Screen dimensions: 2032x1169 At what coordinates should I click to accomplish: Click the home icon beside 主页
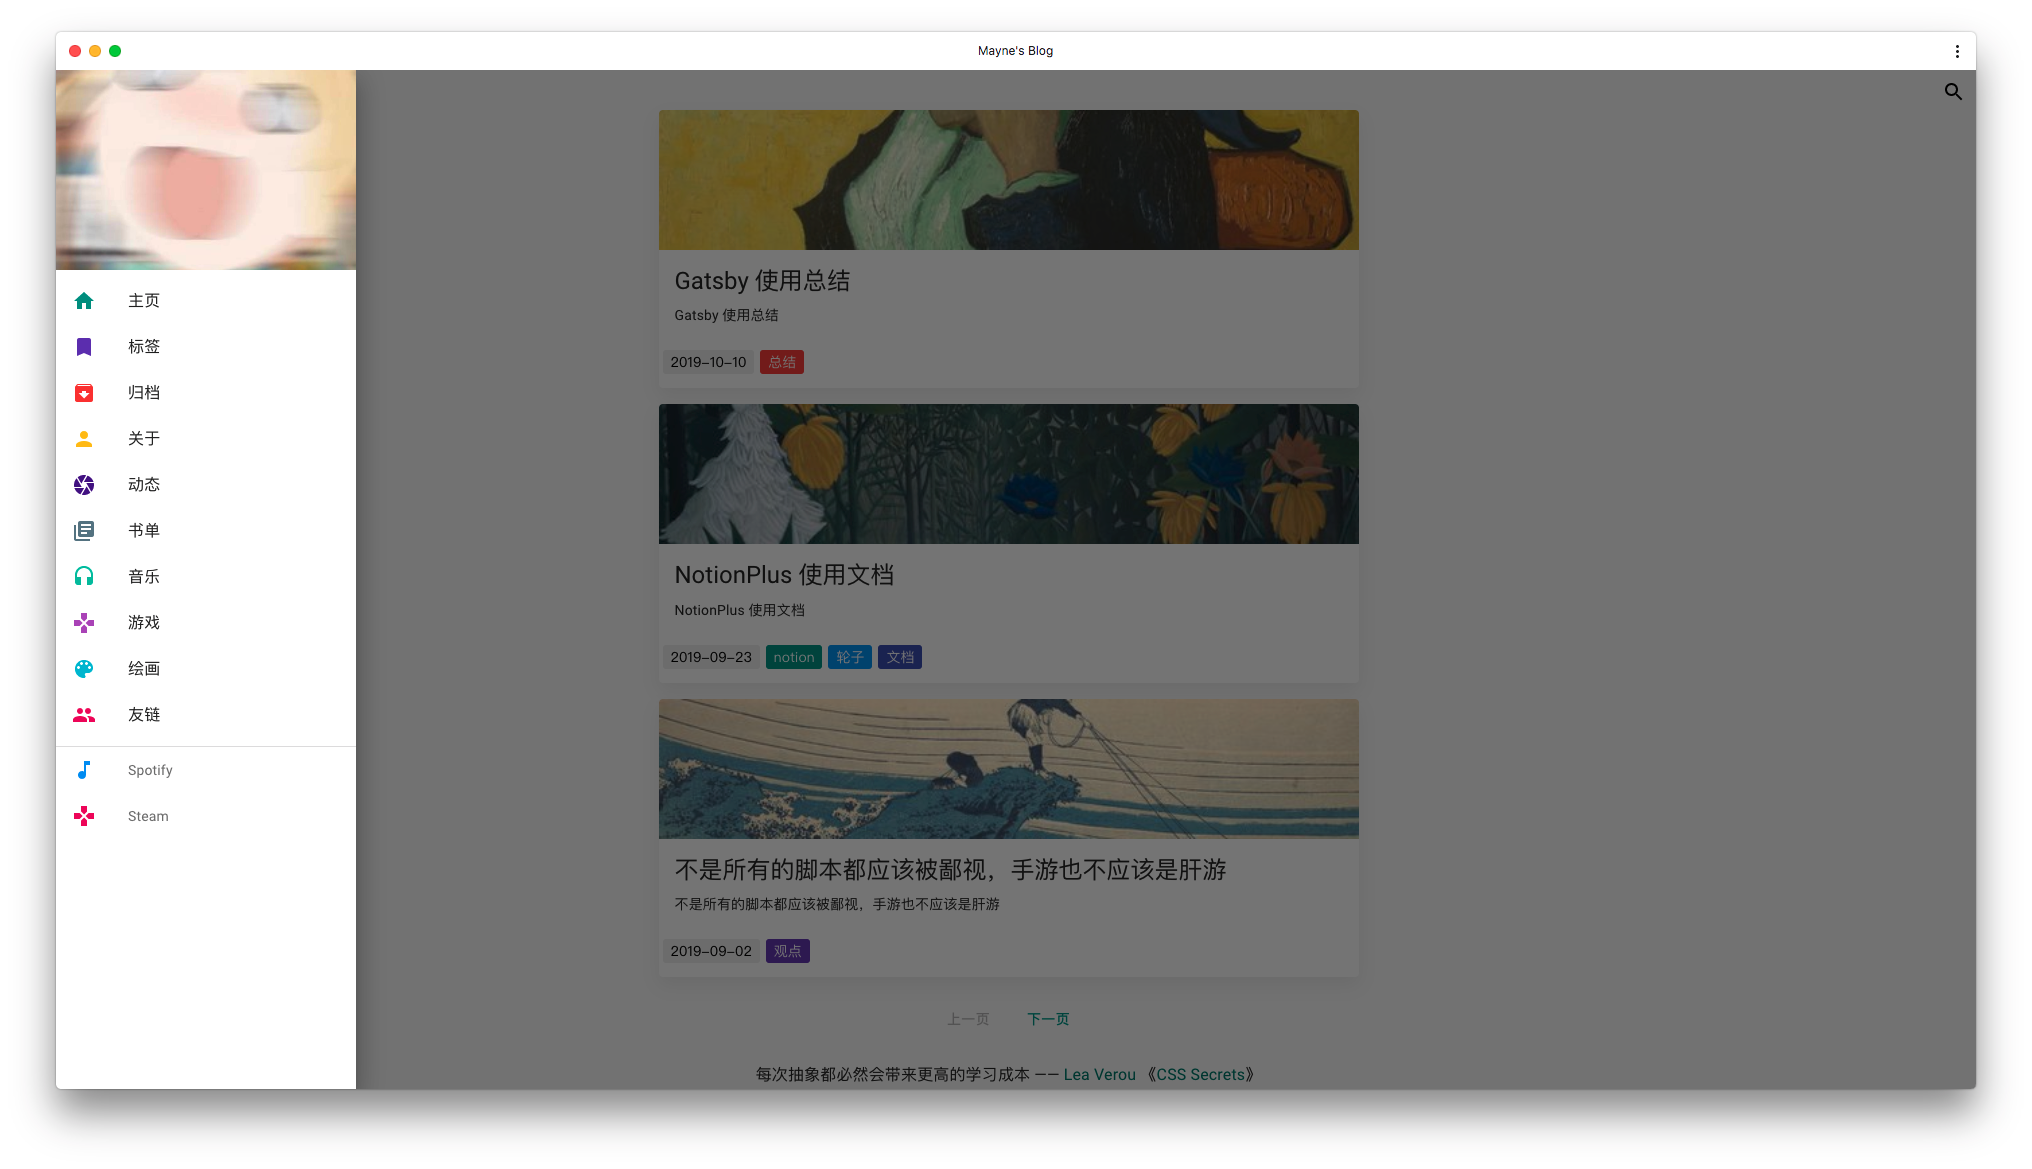click(x=84, y=301)
